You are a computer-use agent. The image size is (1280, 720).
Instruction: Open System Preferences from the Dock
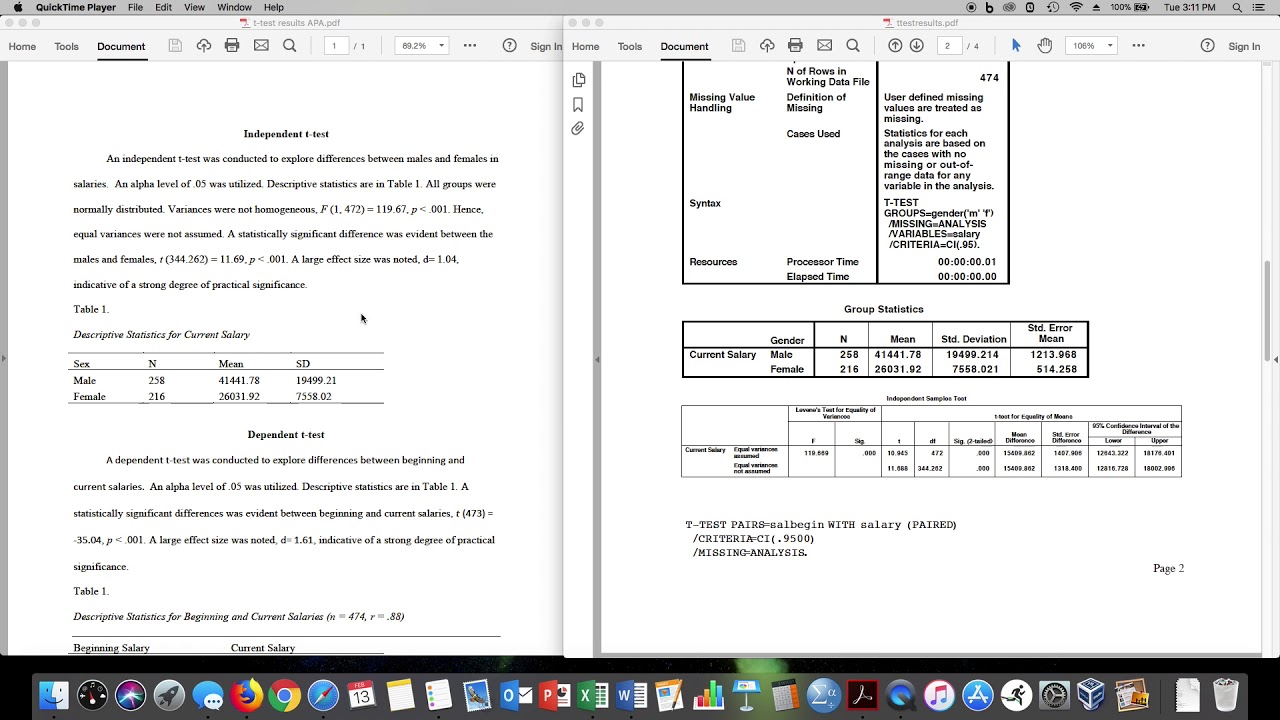click(1054, 695)
